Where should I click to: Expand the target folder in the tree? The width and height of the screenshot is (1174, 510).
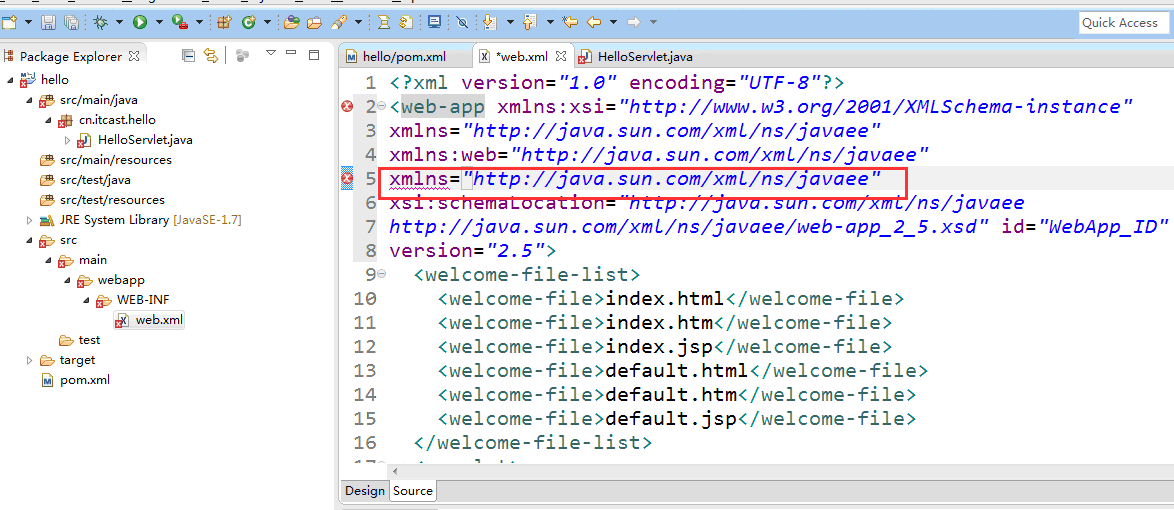30,360
